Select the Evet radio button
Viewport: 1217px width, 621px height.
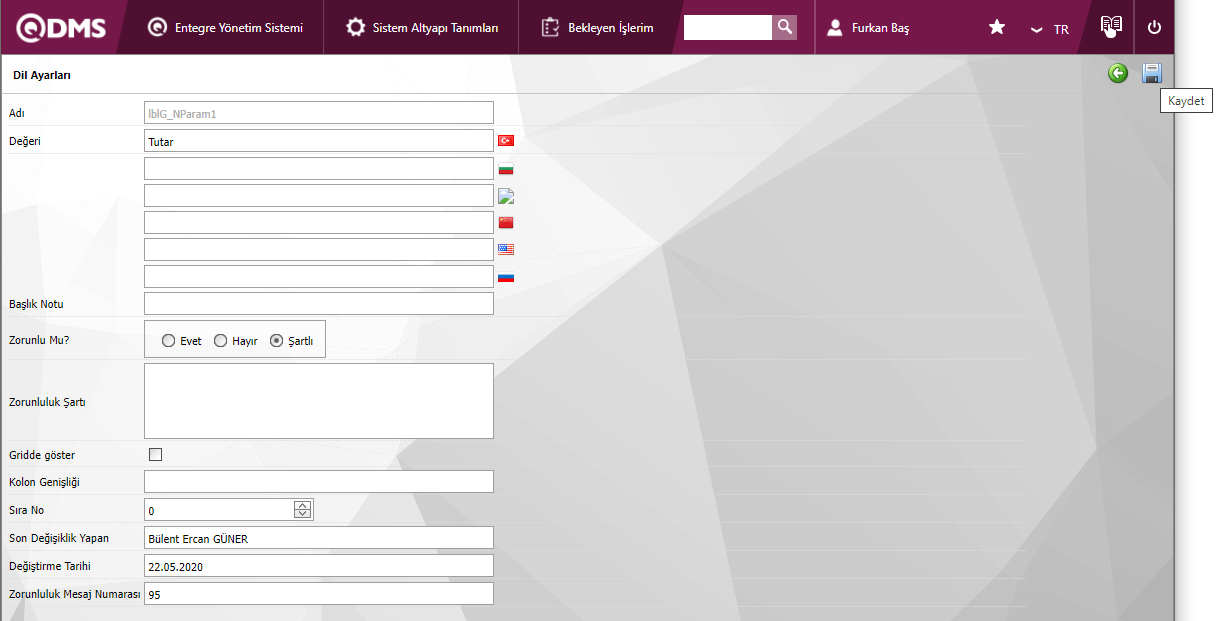168,341
